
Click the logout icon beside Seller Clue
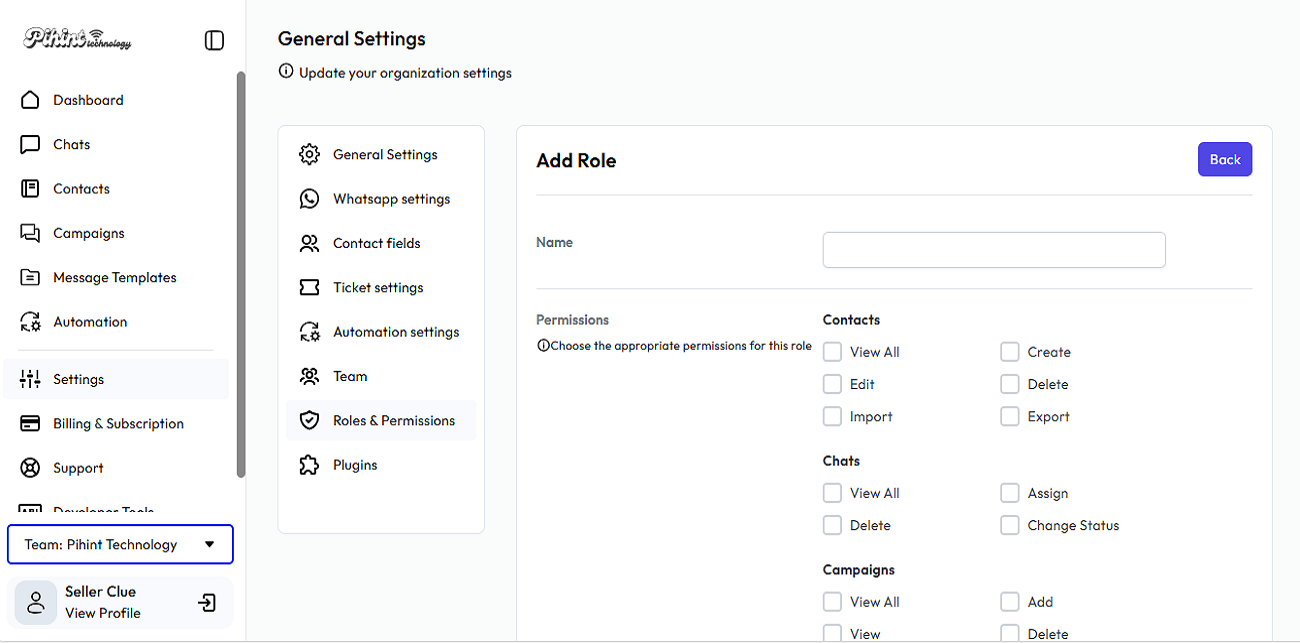click(x=207, y=603)
